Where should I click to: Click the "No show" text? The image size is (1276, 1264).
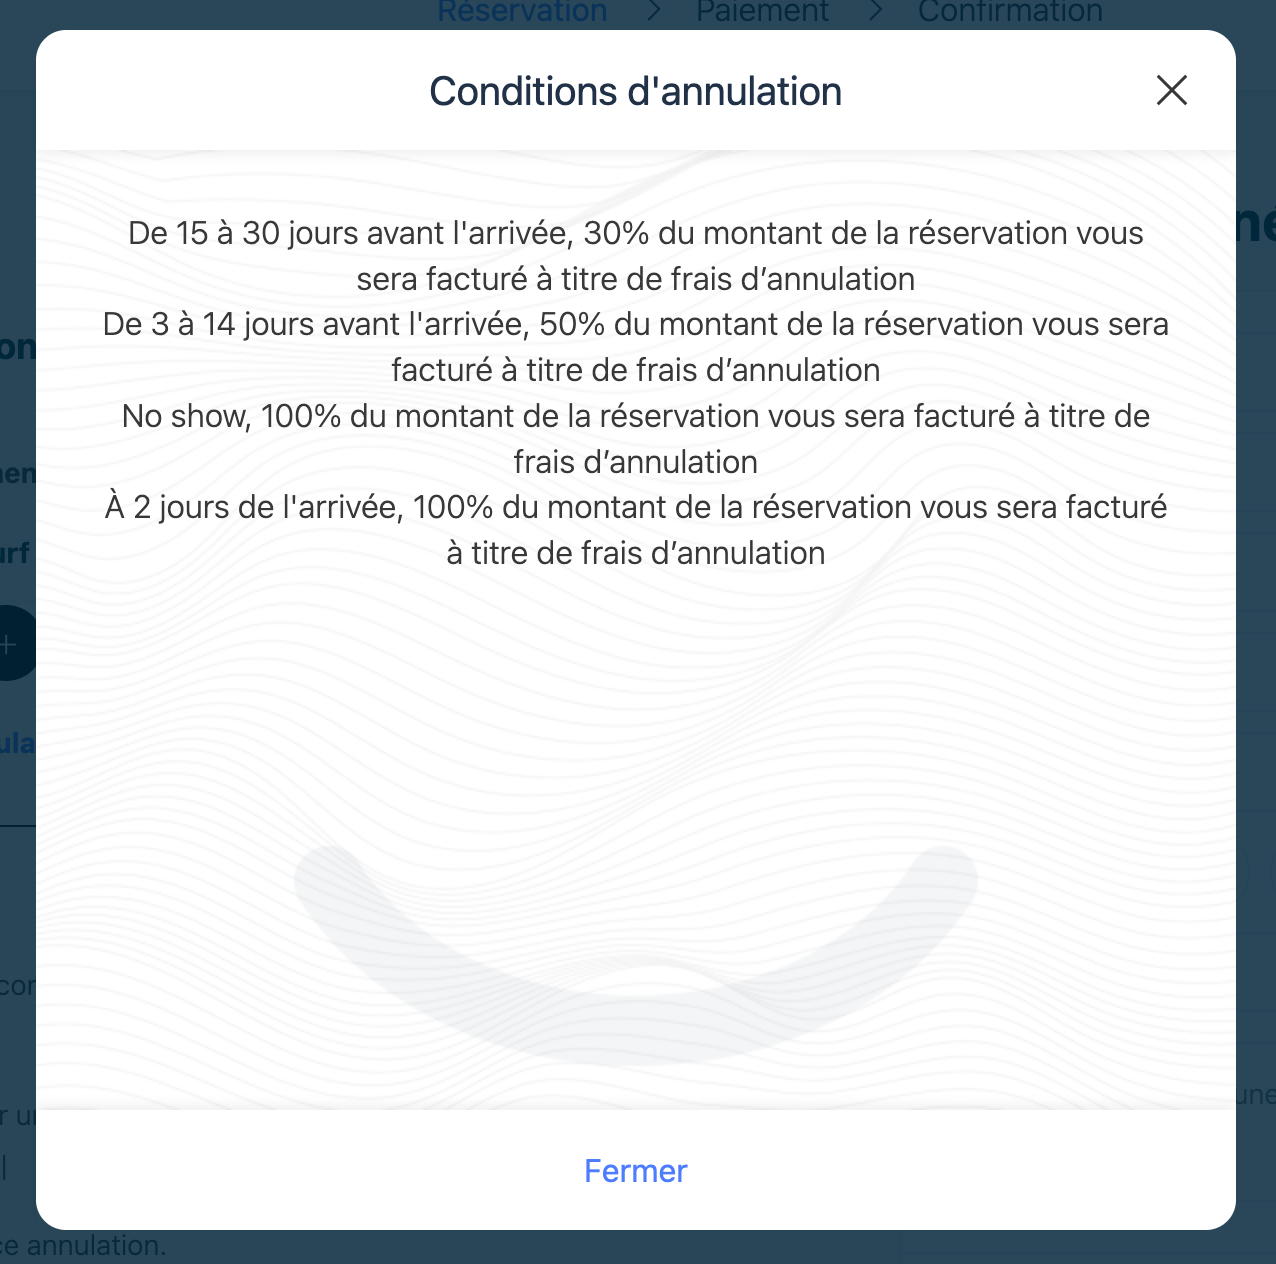tap(185, 416)
